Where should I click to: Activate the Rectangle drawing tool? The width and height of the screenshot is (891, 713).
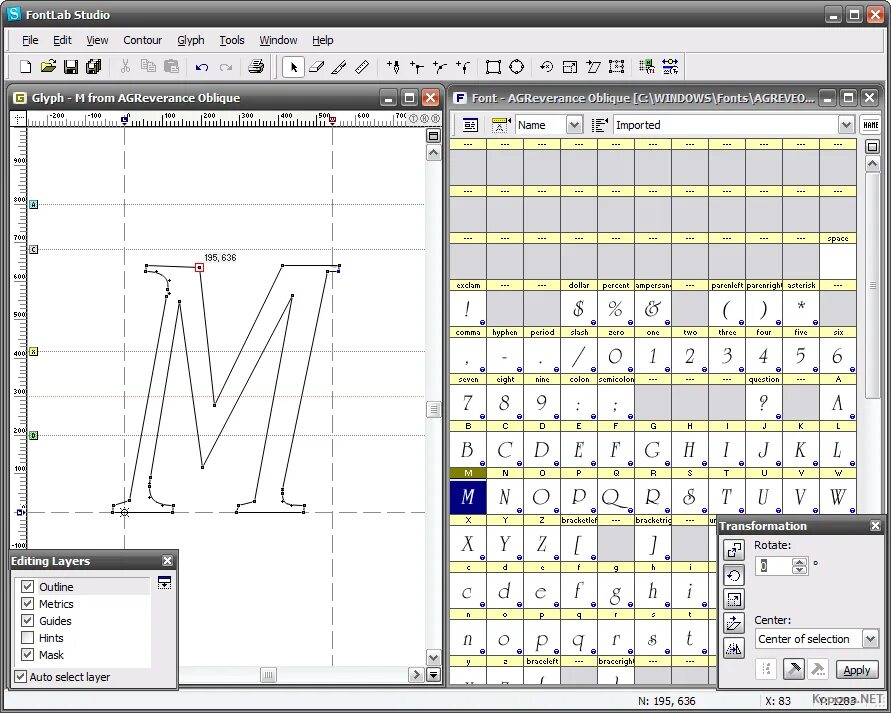(493, 67)
